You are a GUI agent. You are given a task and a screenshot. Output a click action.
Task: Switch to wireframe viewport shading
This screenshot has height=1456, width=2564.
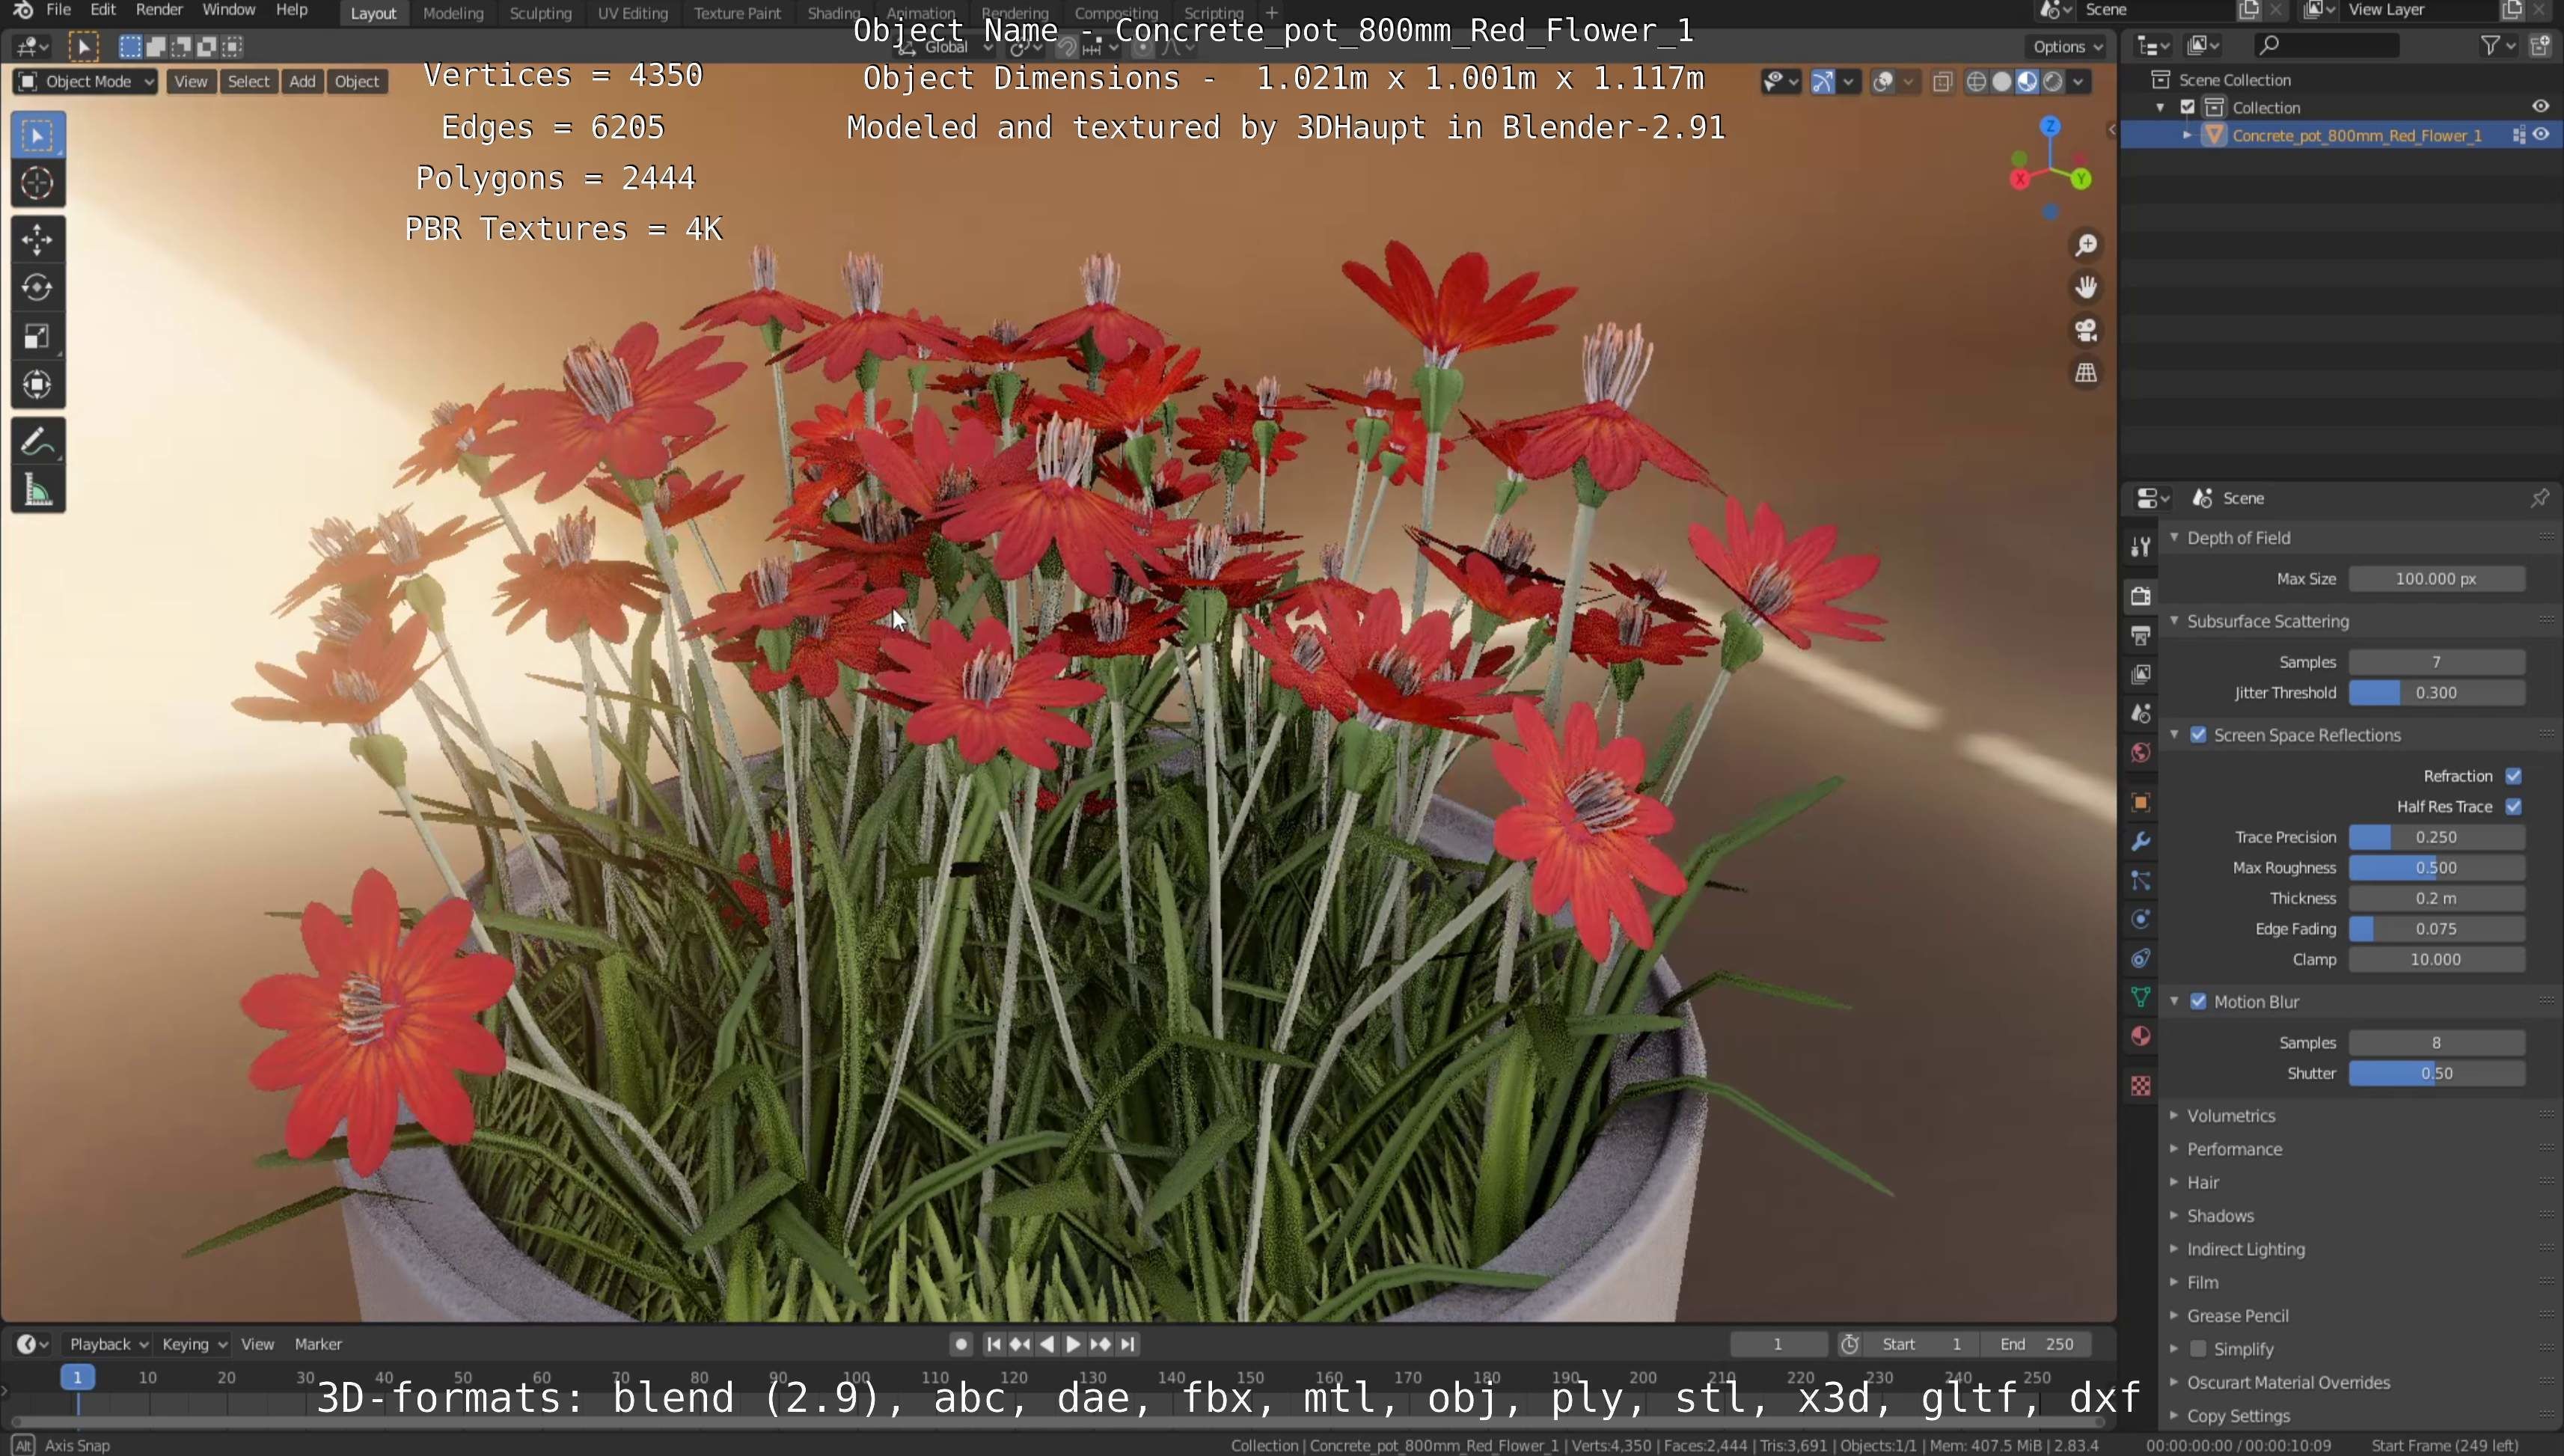1976,82
